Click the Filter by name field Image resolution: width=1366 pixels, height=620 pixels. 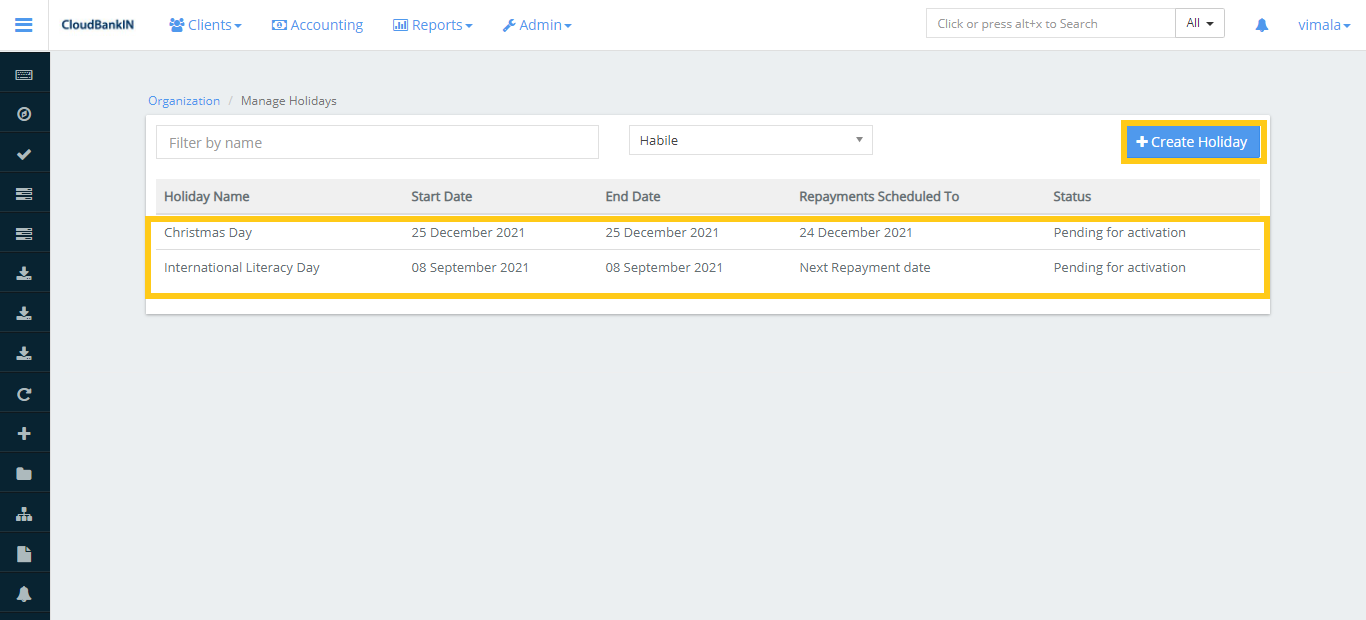pyautogui.click(x=377, y=143)
